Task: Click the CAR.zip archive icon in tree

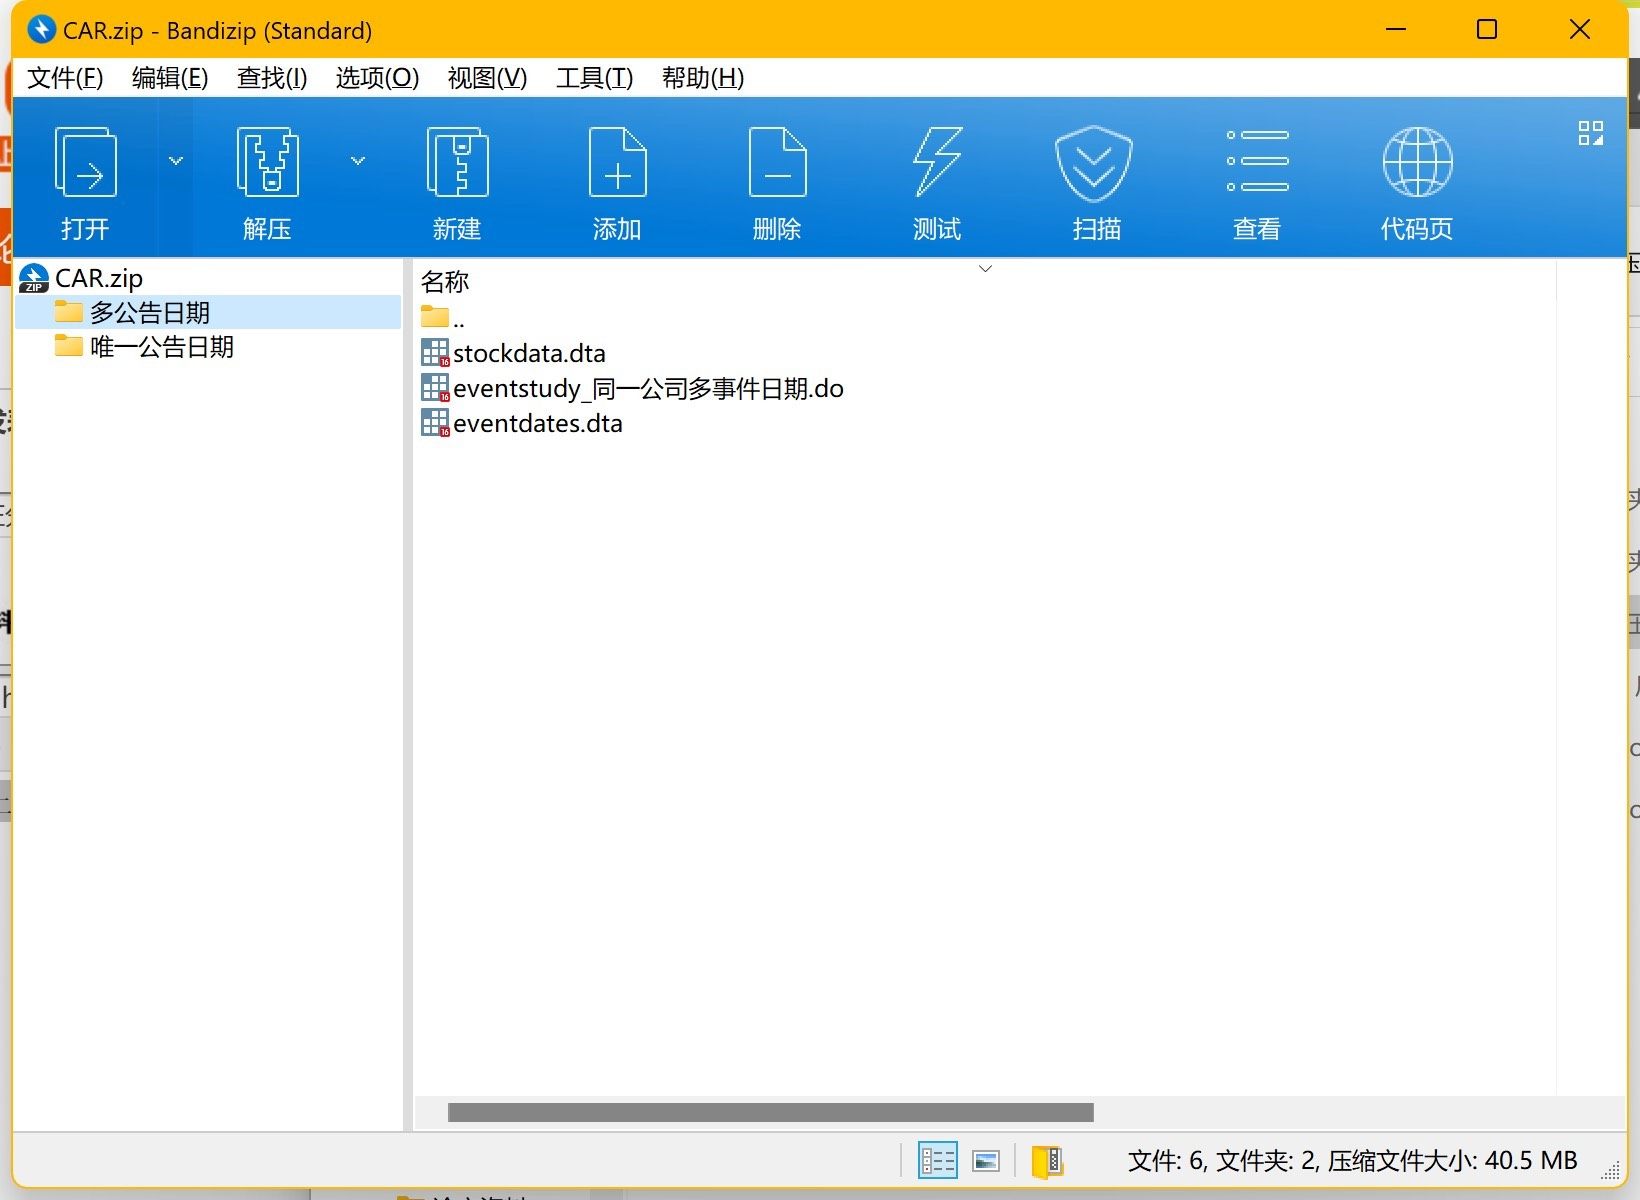Action: [34, 278]
